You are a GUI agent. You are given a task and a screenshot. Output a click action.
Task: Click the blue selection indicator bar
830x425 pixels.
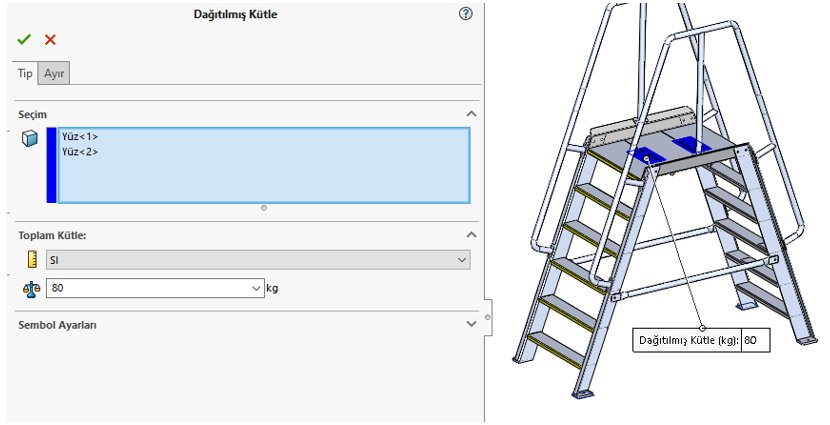click(x=51, y=165)
